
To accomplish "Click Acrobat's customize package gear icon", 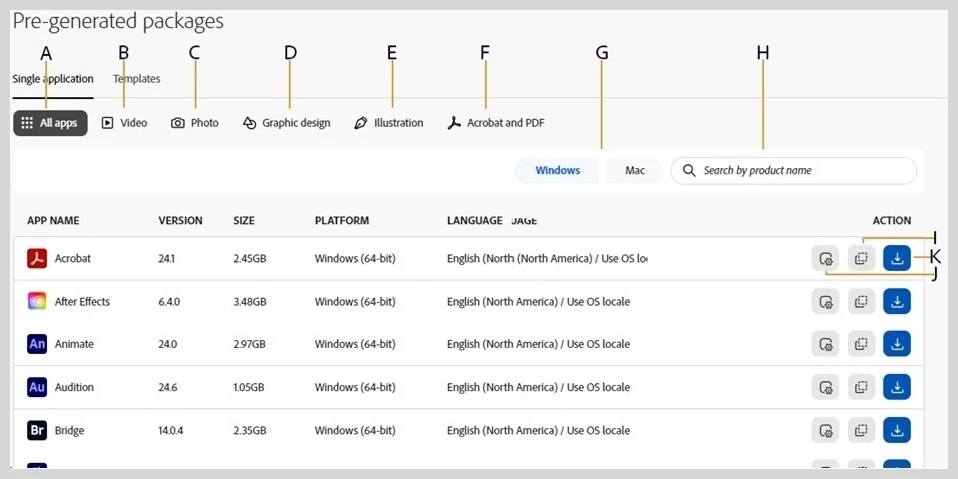I will click(x=825, y=258).
